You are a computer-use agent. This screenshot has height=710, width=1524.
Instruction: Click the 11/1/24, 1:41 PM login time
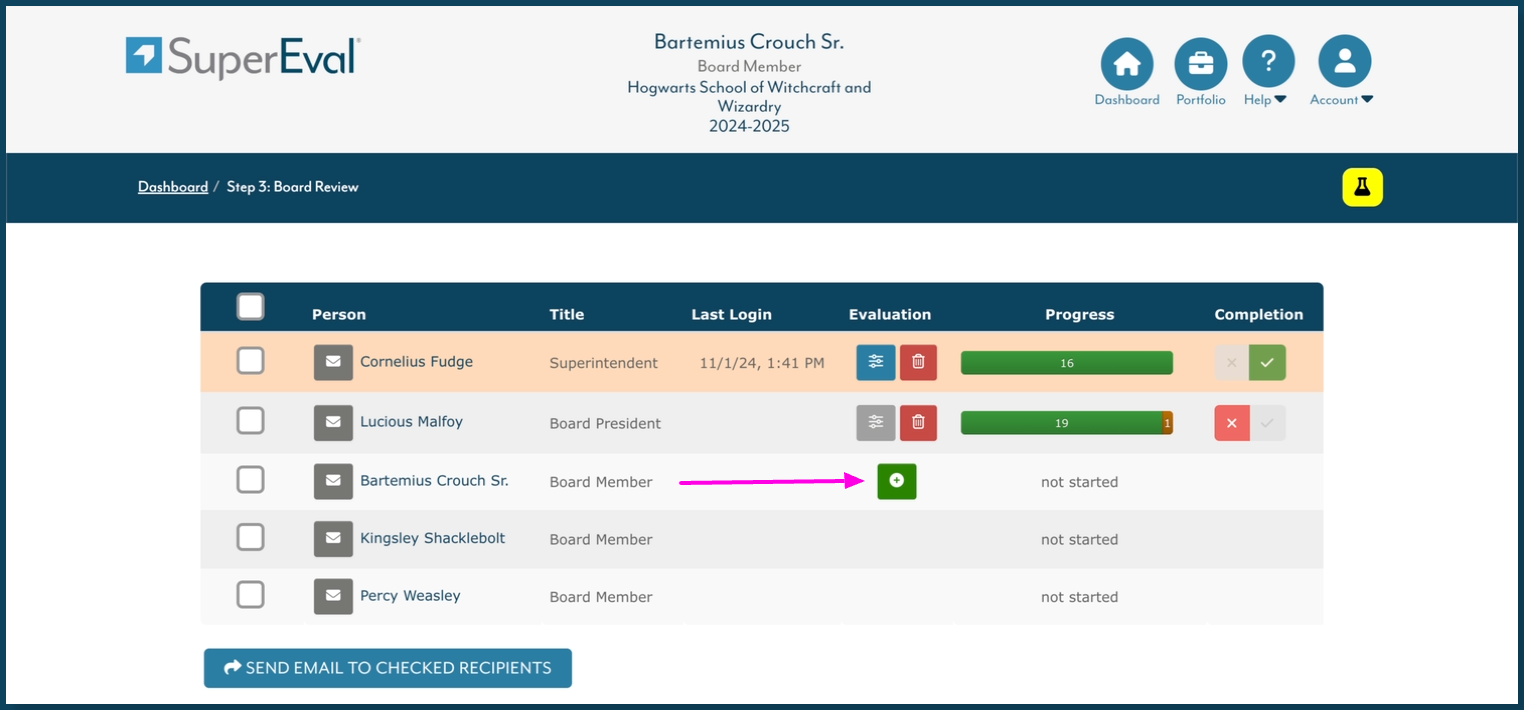pos(762,363)
